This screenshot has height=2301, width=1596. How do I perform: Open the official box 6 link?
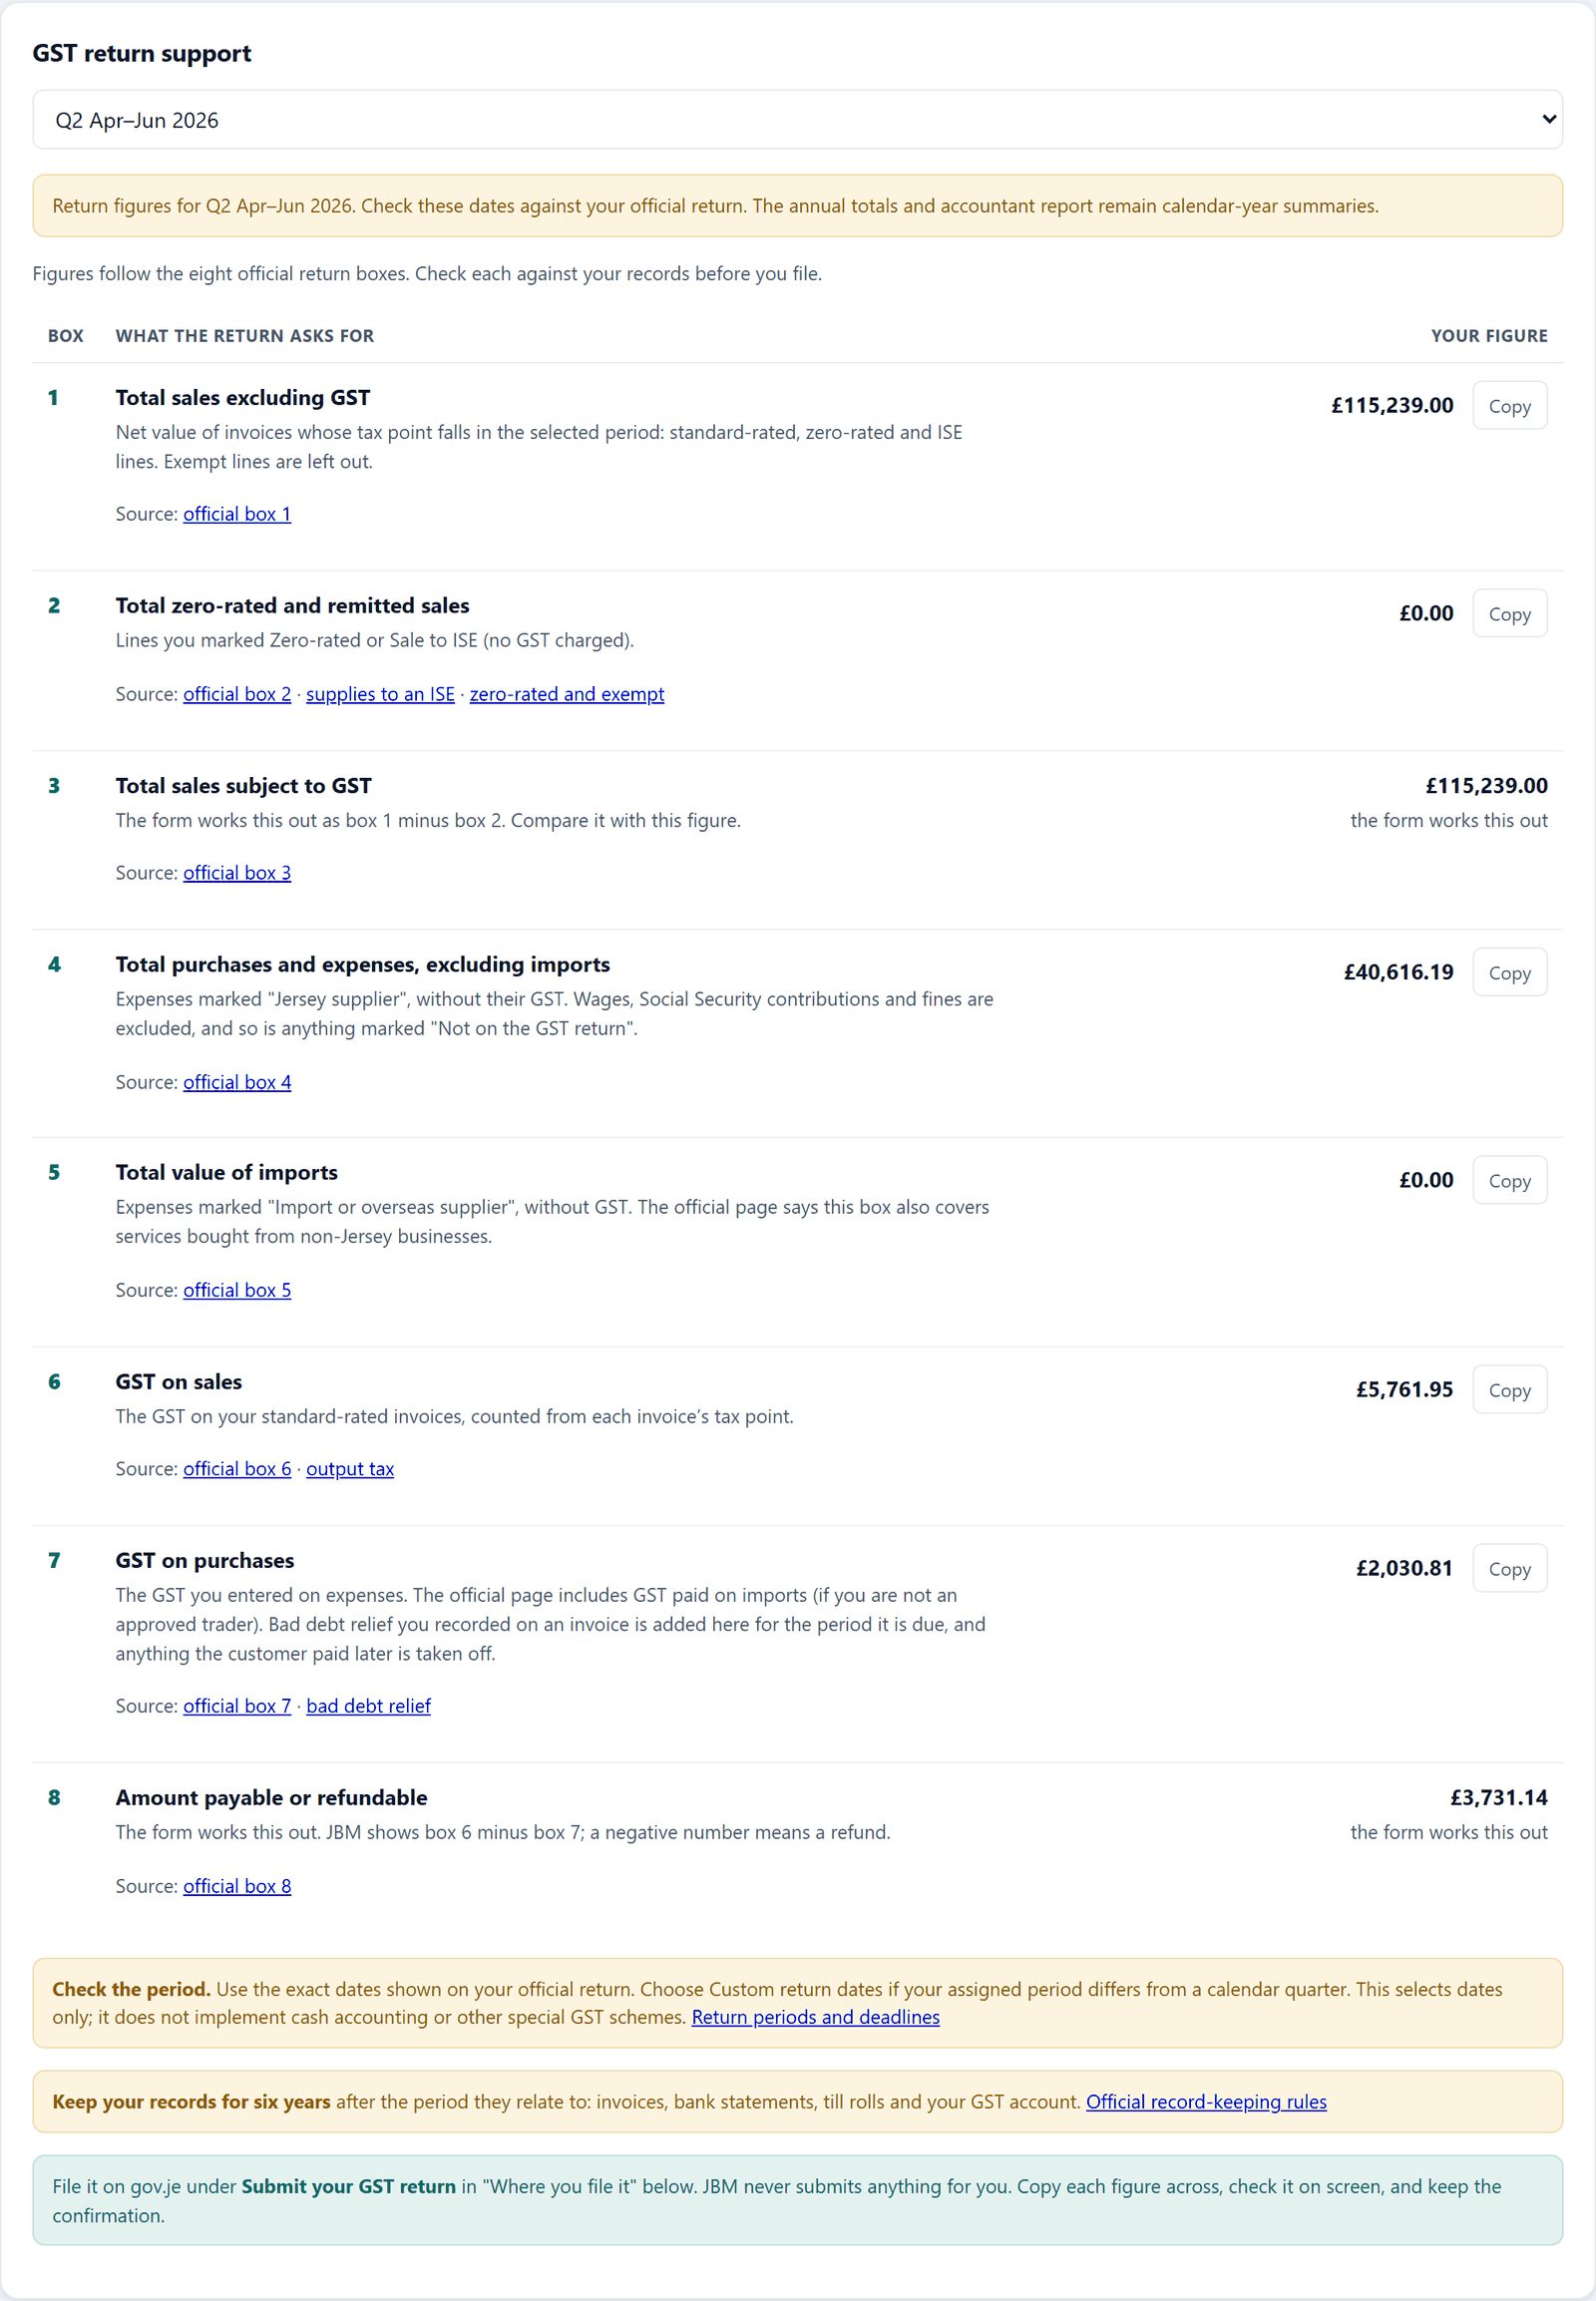click(237, 1469)
